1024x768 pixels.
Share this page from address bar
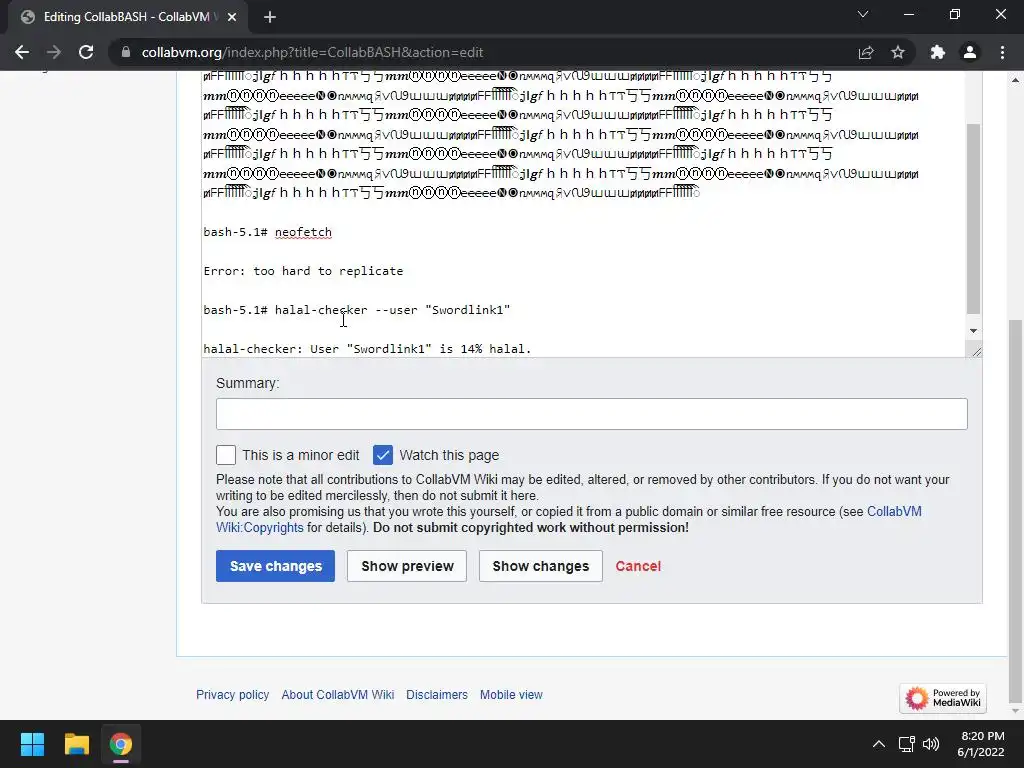866,52
